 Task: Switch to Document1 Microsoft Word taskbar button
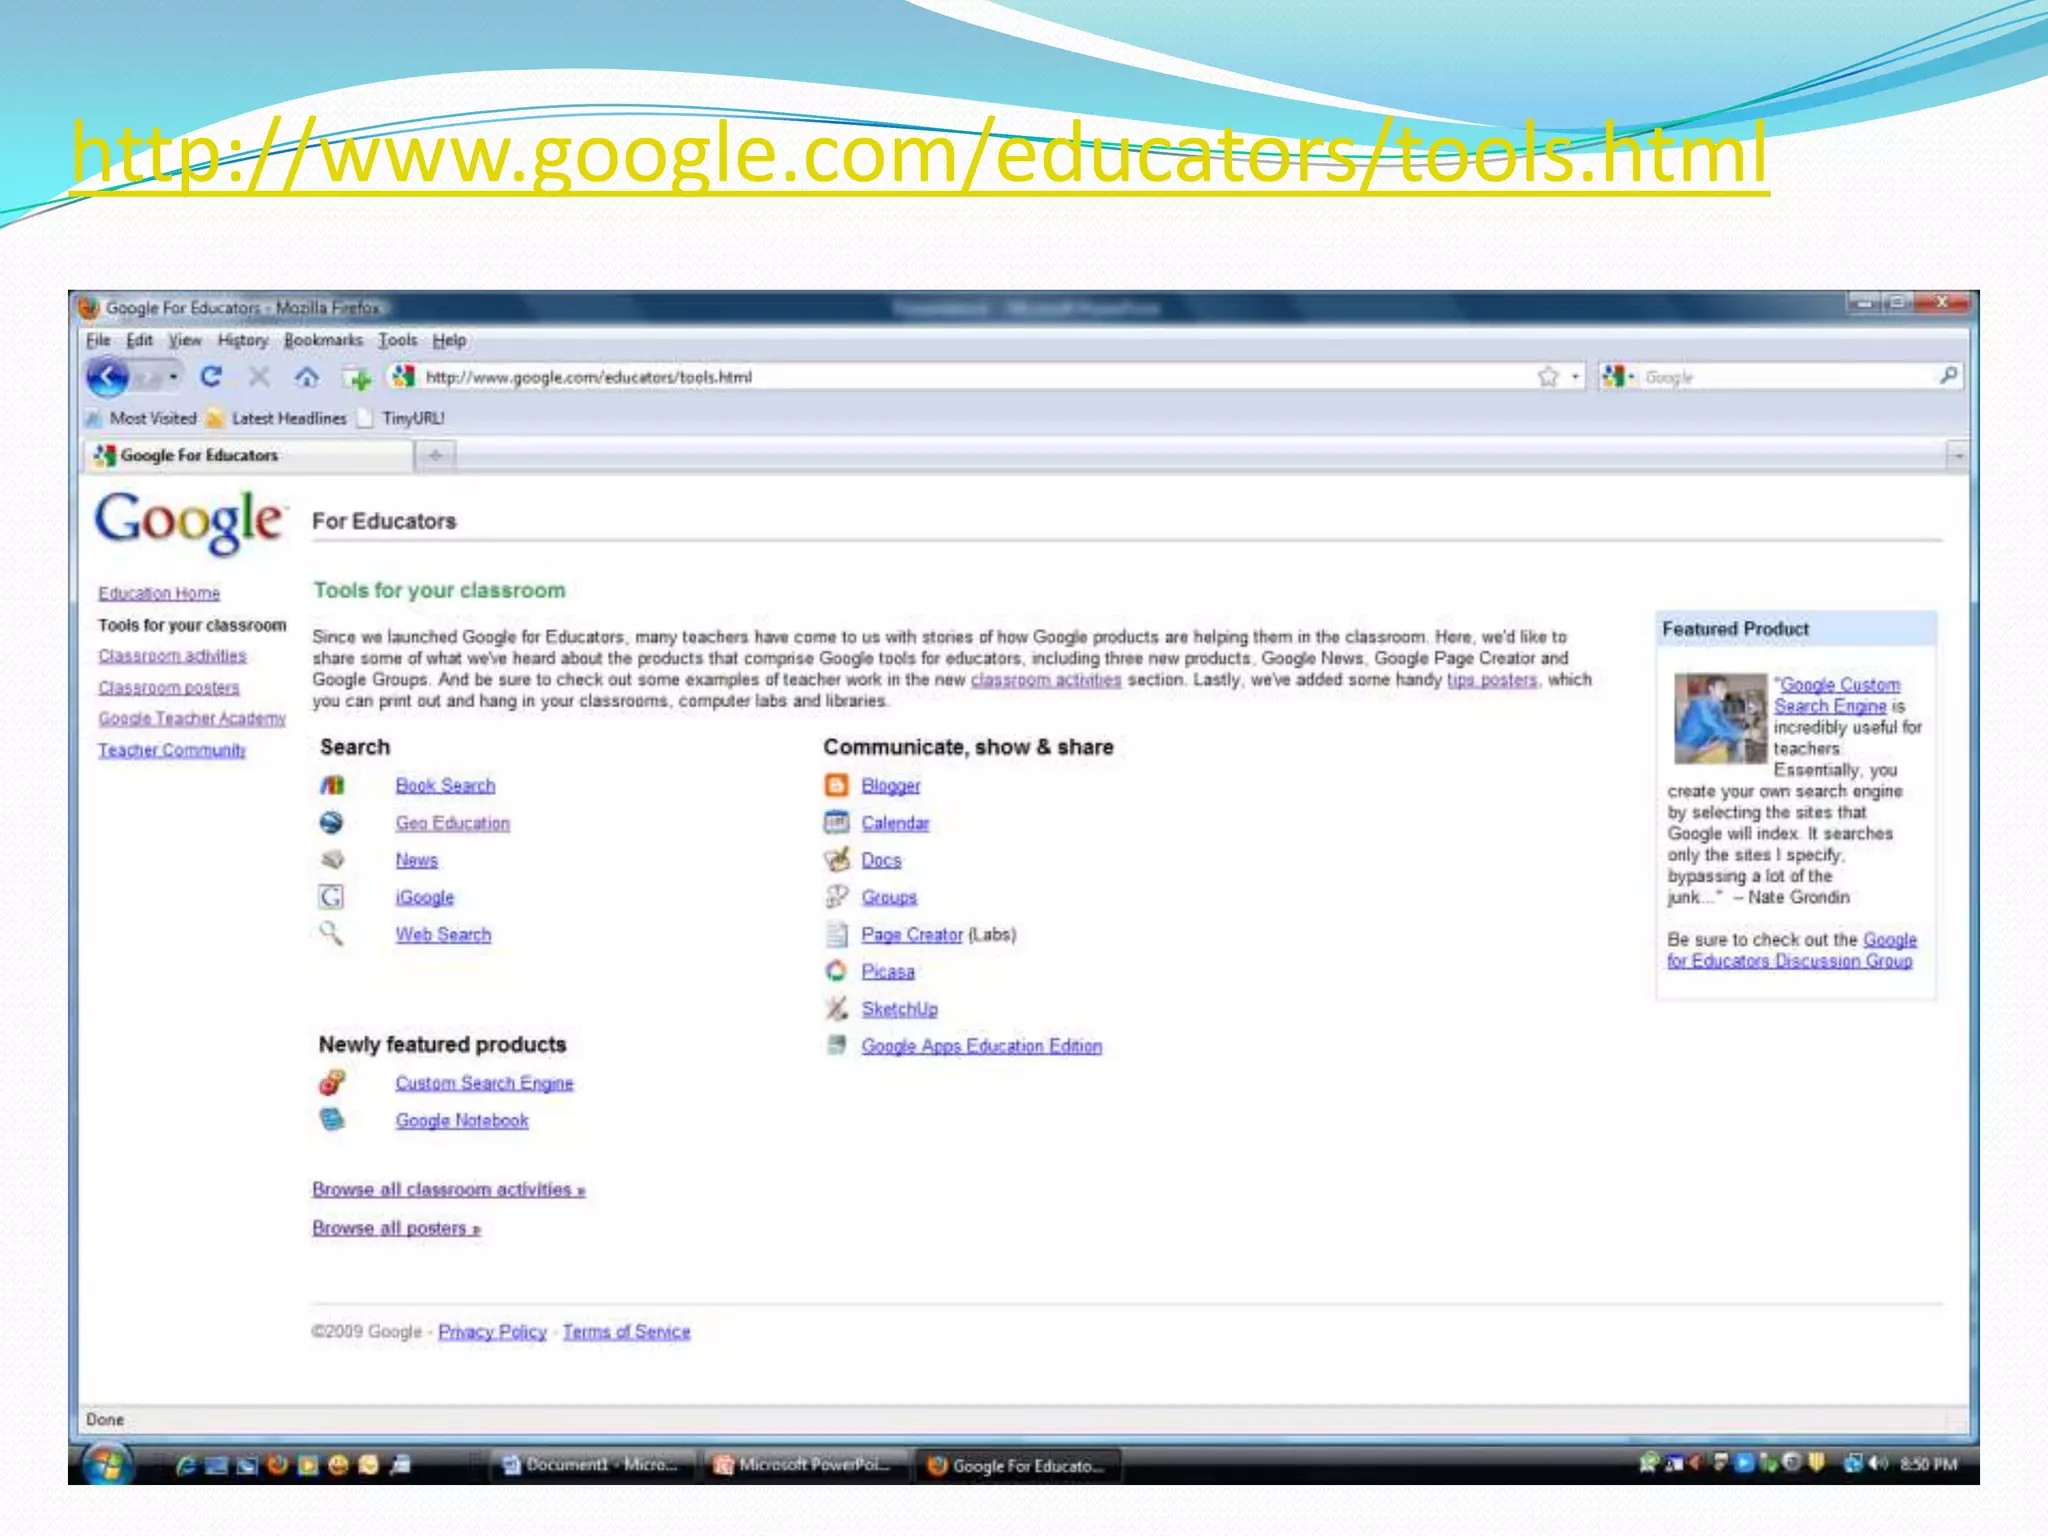(594, 1465)
